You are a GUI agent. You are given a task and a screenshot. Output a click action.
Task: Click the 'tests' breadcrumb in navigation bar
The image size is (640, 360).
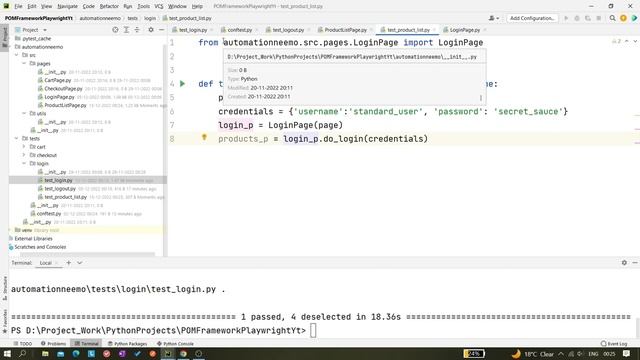(x=132, y=18)
